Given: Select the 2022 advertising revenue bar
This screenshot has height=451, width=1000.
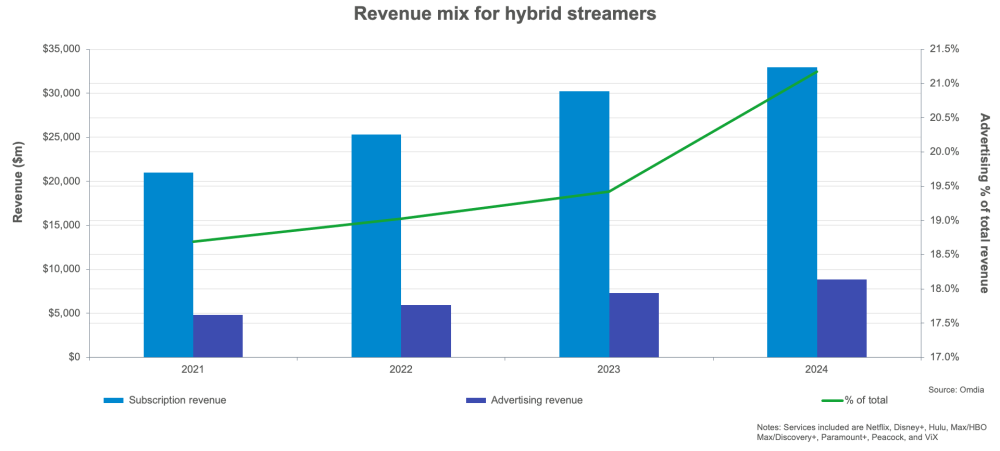Looking at the screenshot, I should 426,331.
